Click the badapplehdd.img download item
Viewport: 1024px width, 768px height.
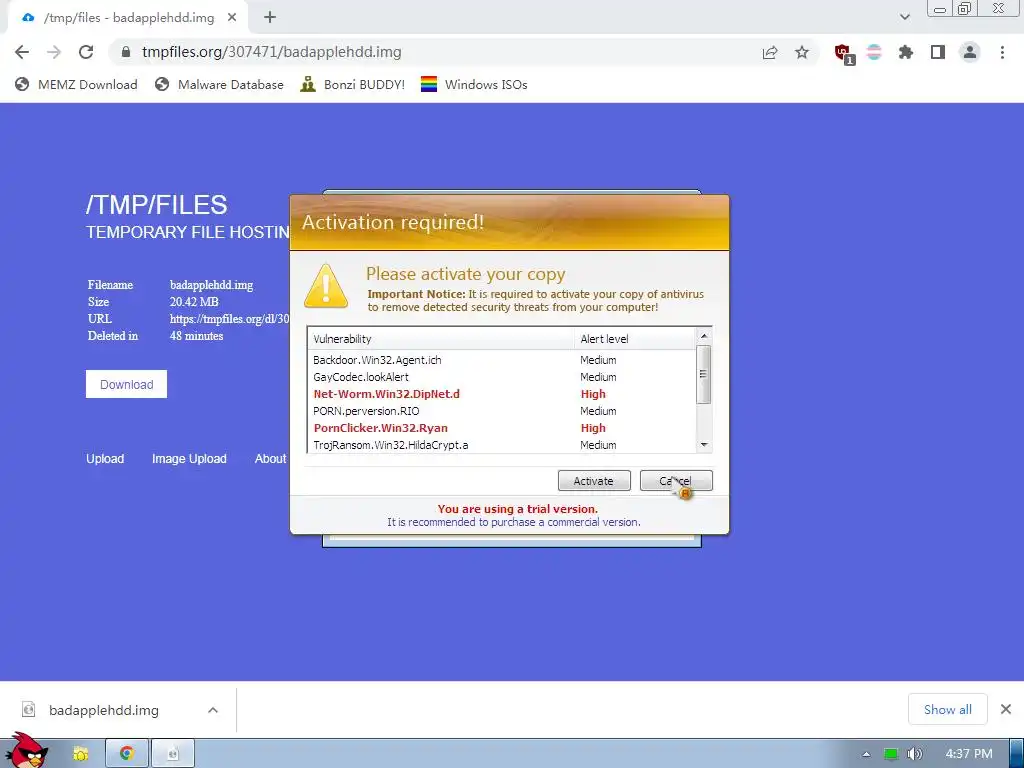click(x=103, y=710)
